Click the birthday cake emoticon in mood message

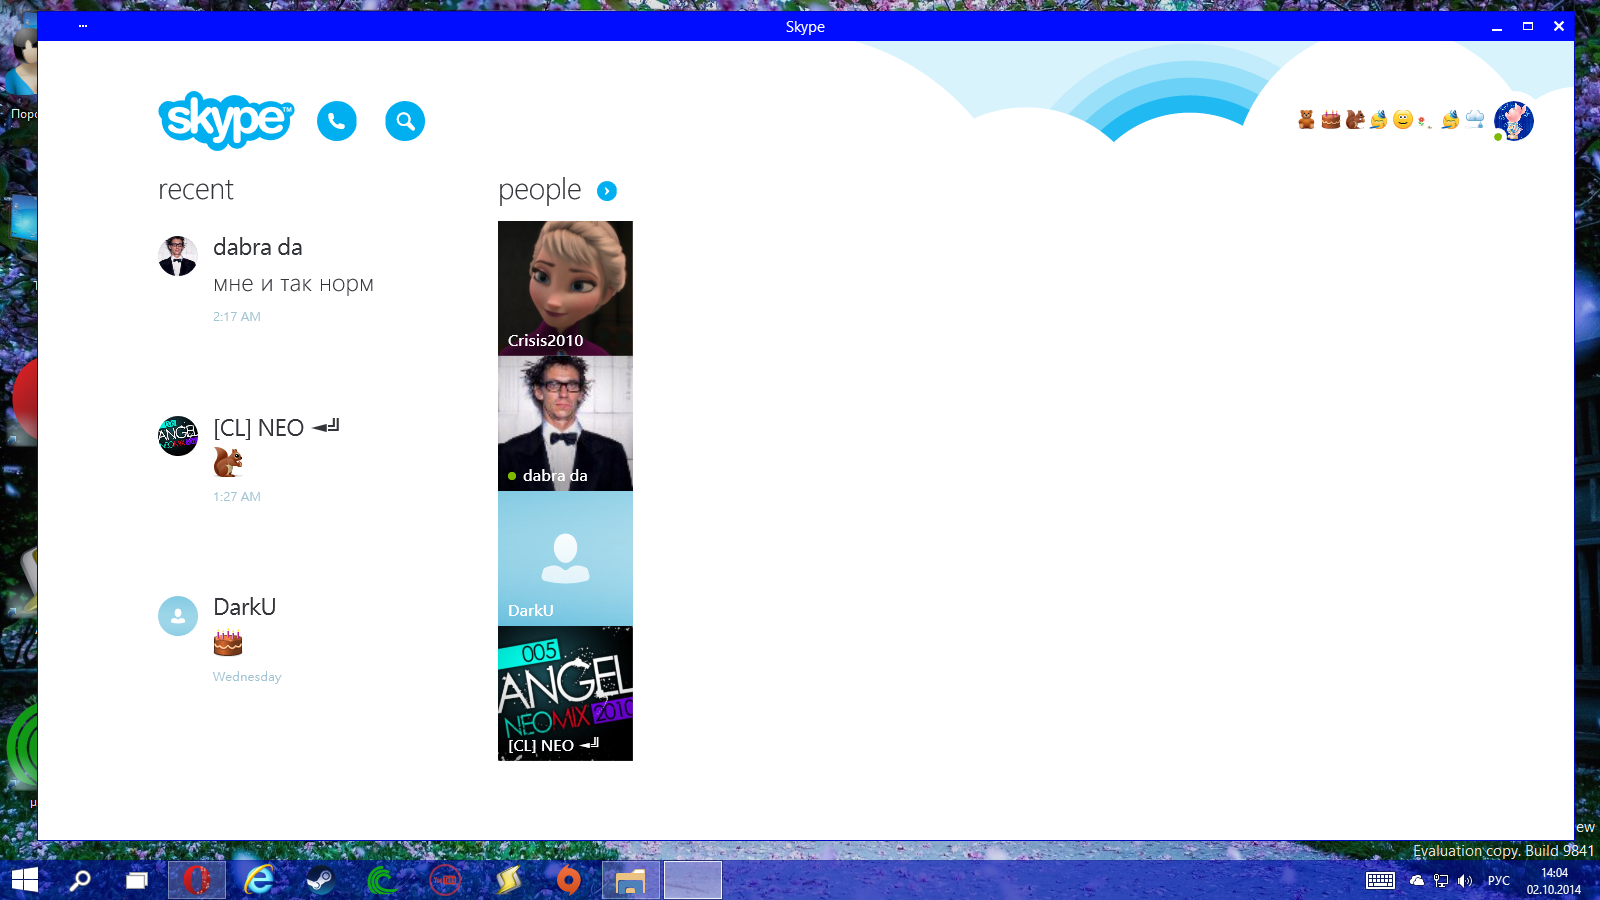point(1330,120)
